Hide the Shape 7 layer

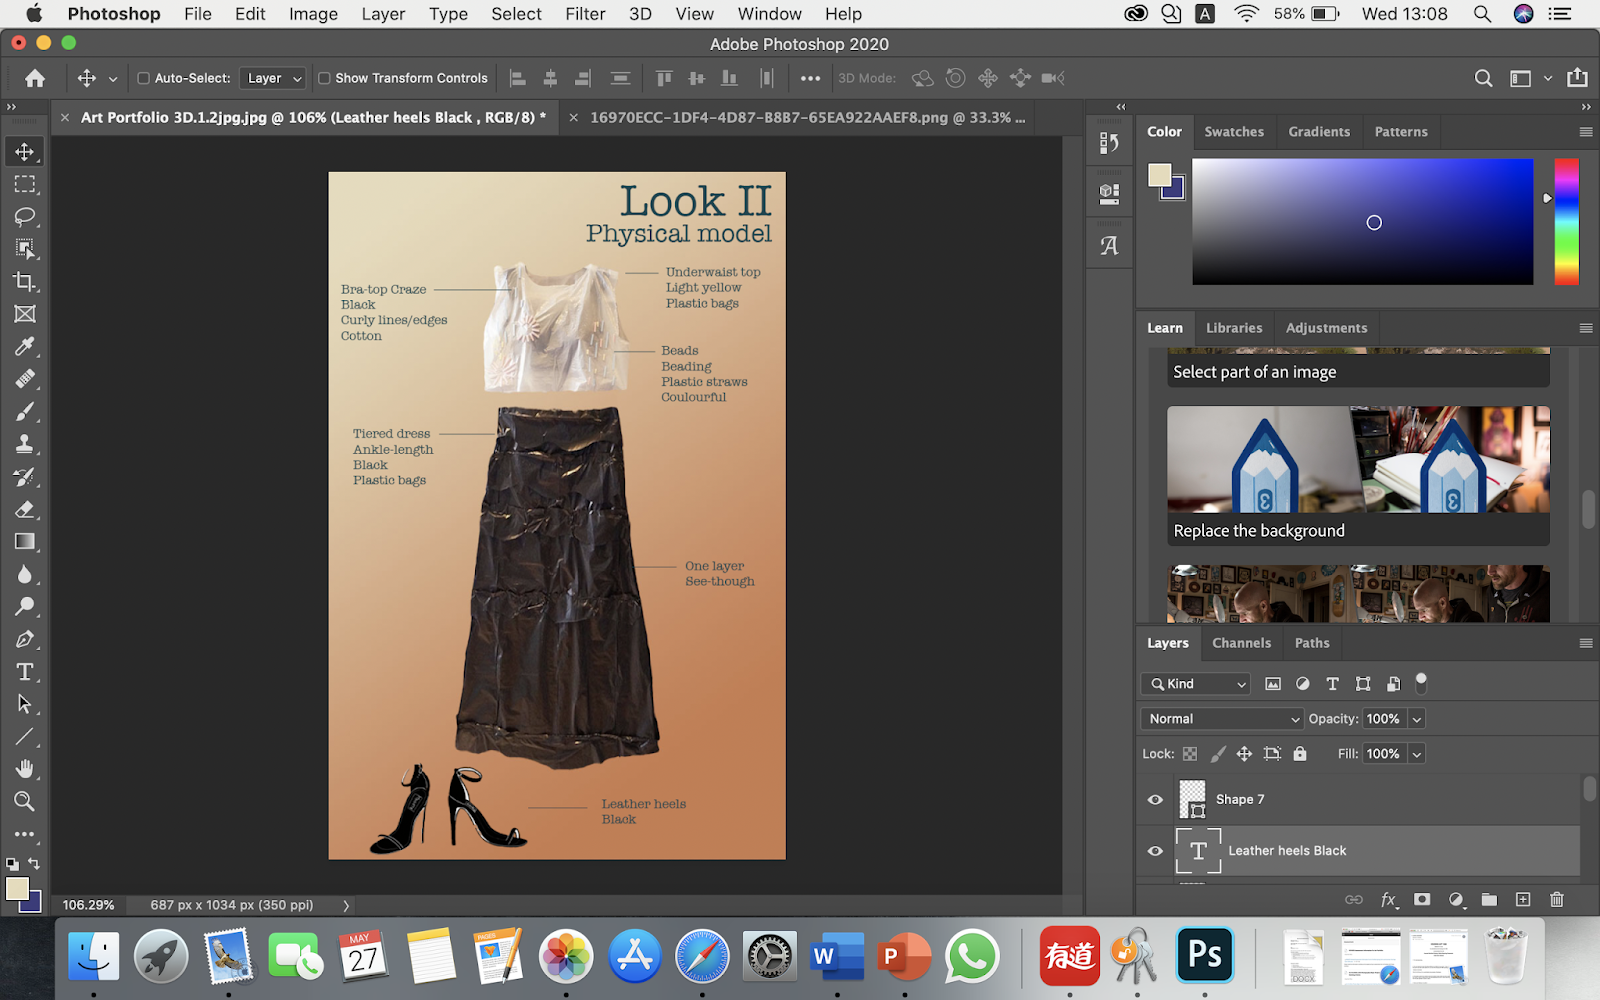[1155, 800]
